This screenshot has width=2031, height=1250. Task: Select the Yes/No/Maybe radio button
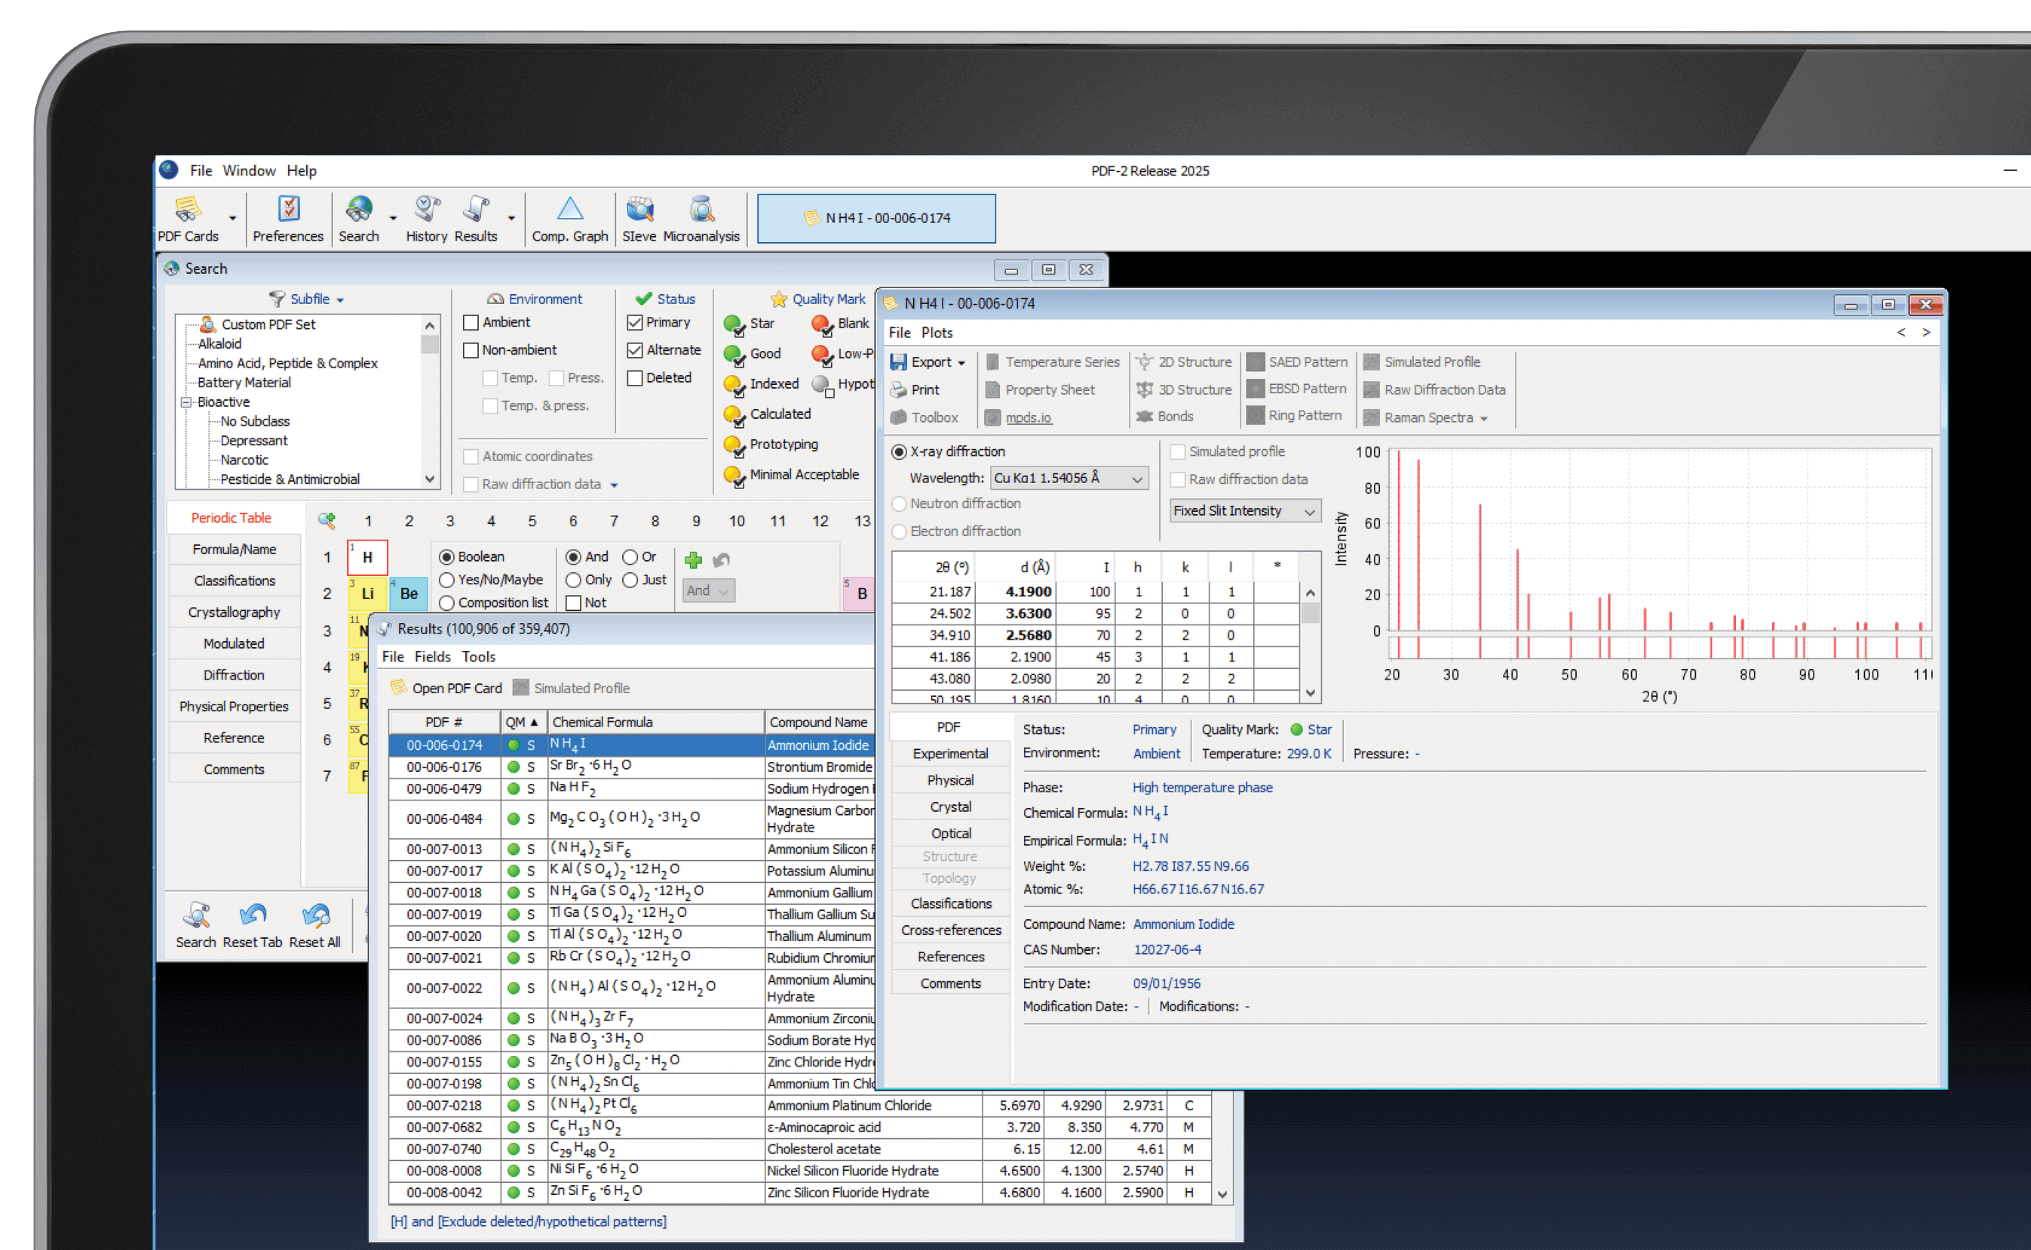[447, 580]
